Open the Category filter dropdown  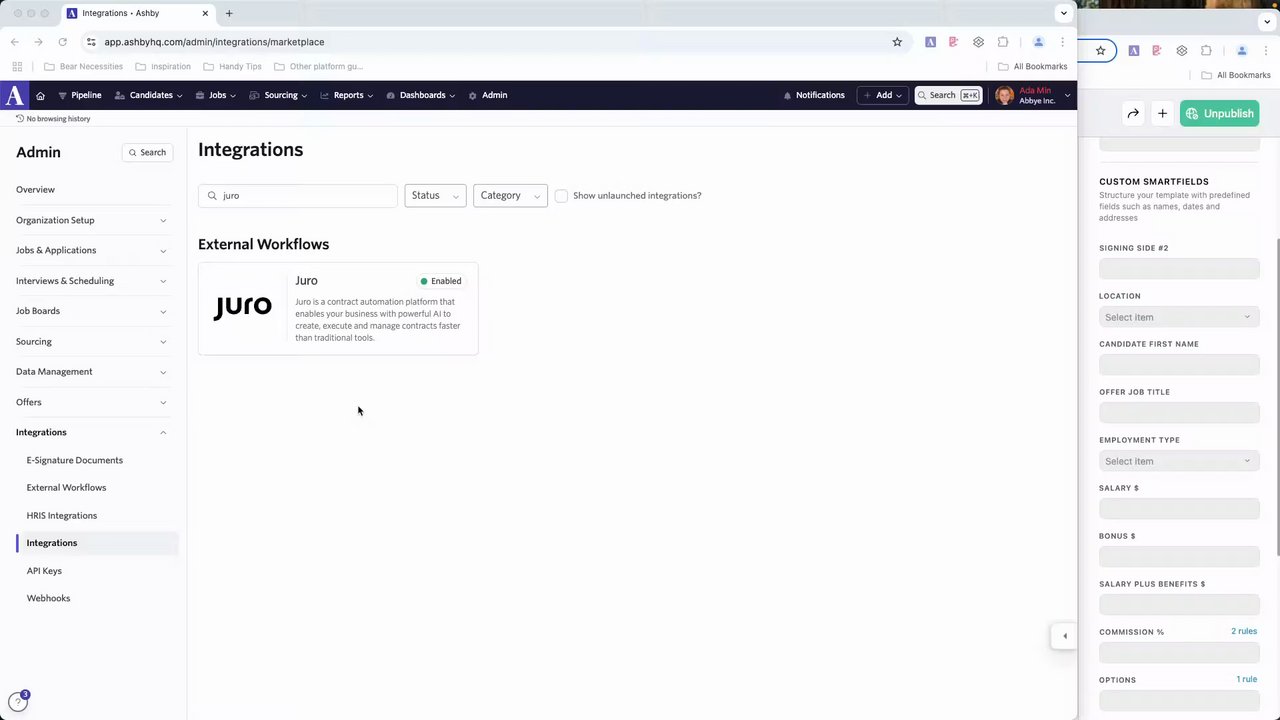pyautogui.click(x=510, y=196)
